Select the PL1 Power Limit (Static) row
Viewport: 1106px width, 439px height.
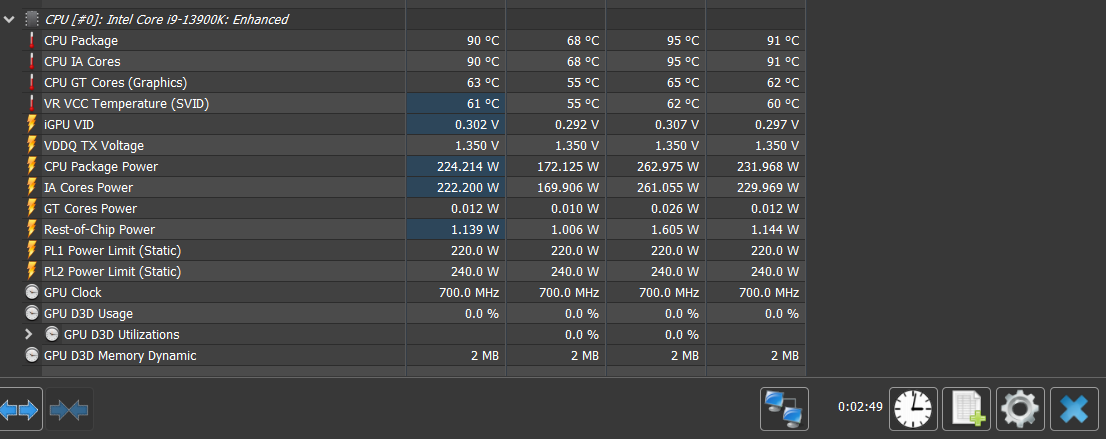coord(112,251)
